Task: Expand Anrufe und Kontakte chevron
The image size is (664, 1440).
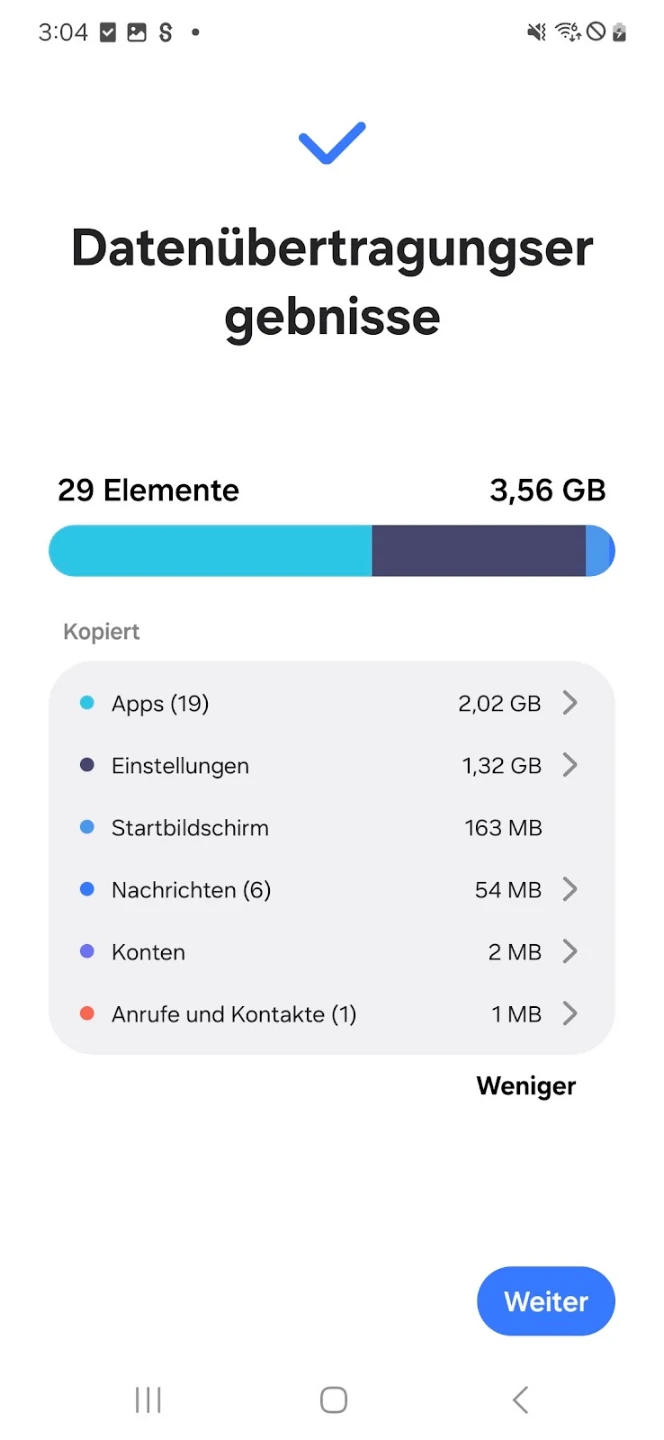Action: (x=570, y=1014)
